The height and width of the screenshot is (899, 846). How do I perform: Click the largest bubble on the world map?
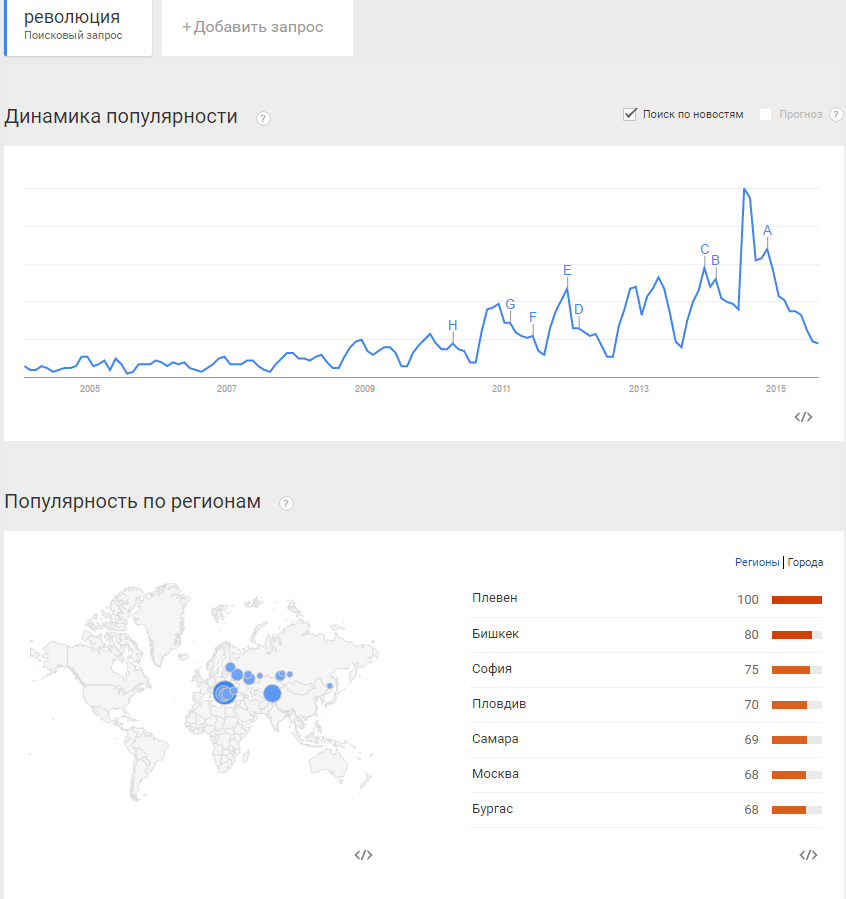pyautogui.click(x=223, y=691)
